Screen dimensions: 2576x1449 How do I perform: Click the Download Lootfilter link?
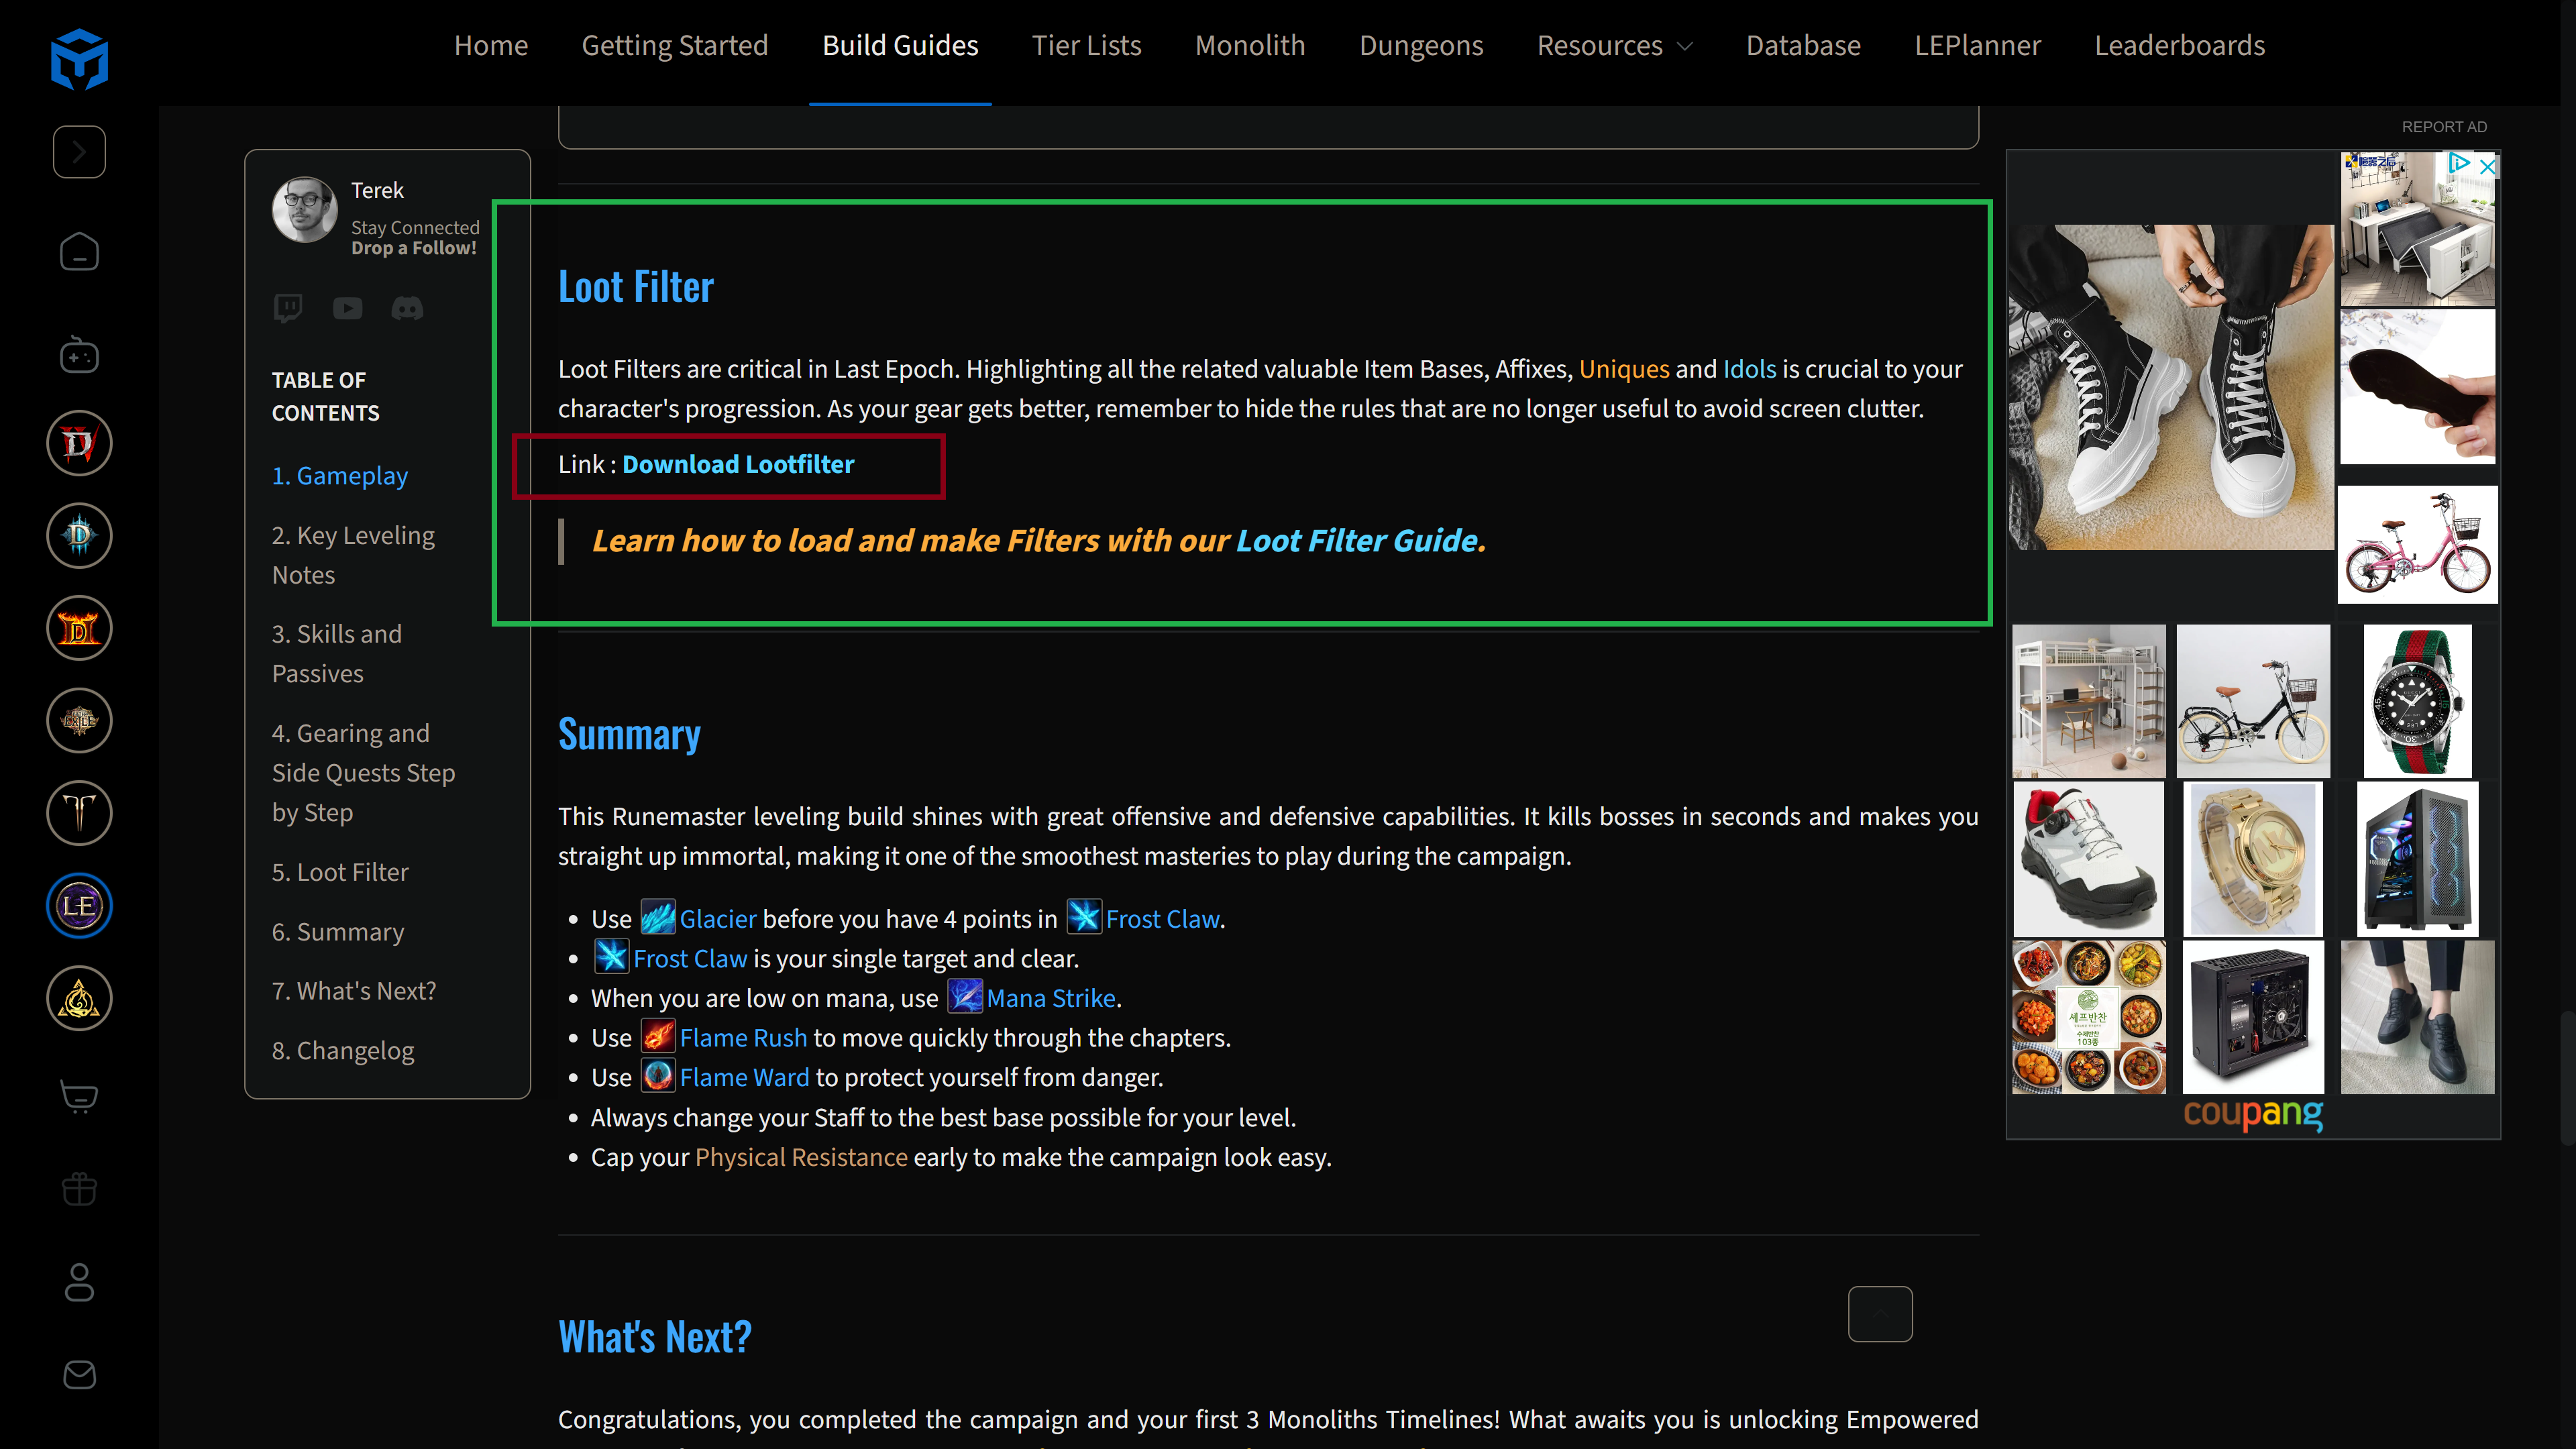click(738, 464)
